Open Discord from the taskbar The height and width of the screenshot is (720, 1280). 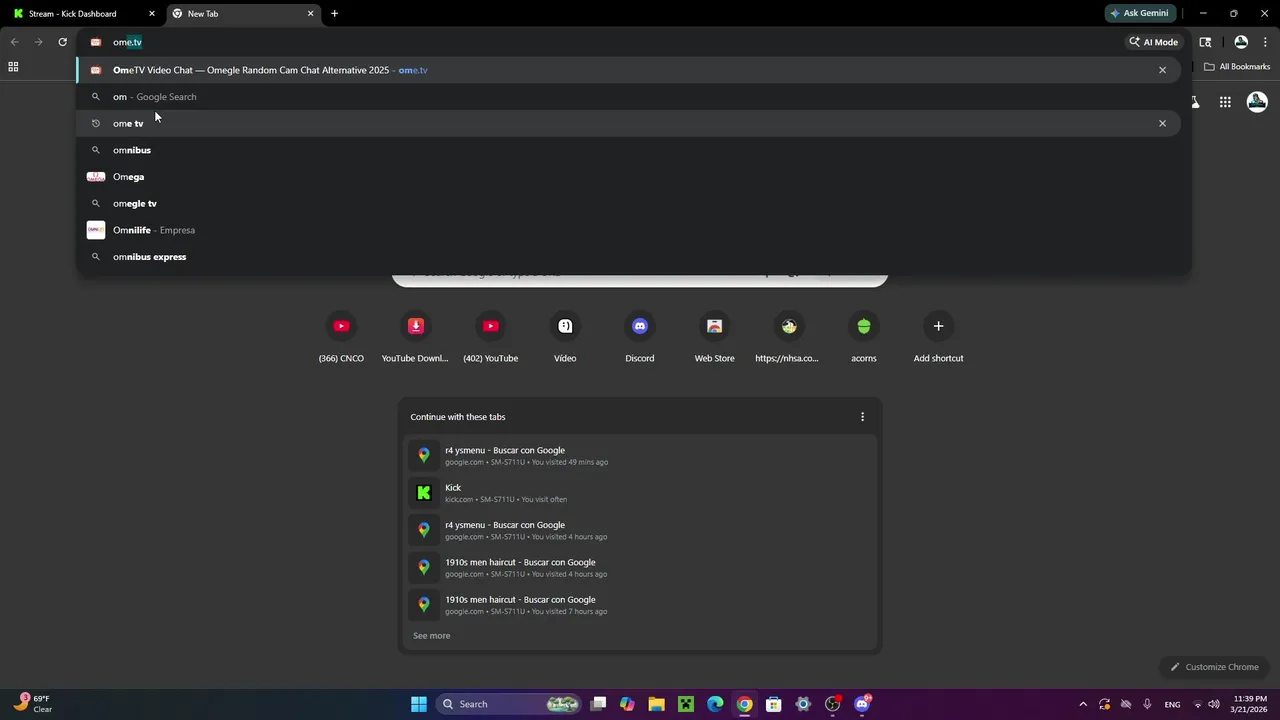click(x=863, y=704)
